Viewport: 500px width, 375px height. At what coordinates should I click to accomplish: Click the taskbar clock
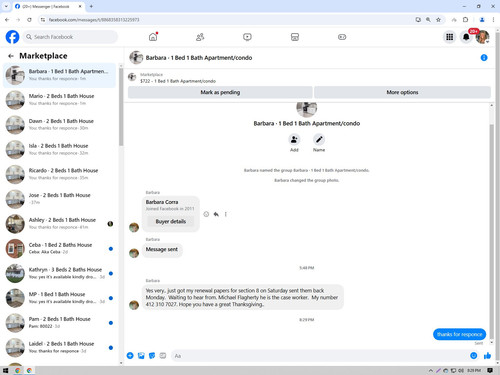click(474, 370)
